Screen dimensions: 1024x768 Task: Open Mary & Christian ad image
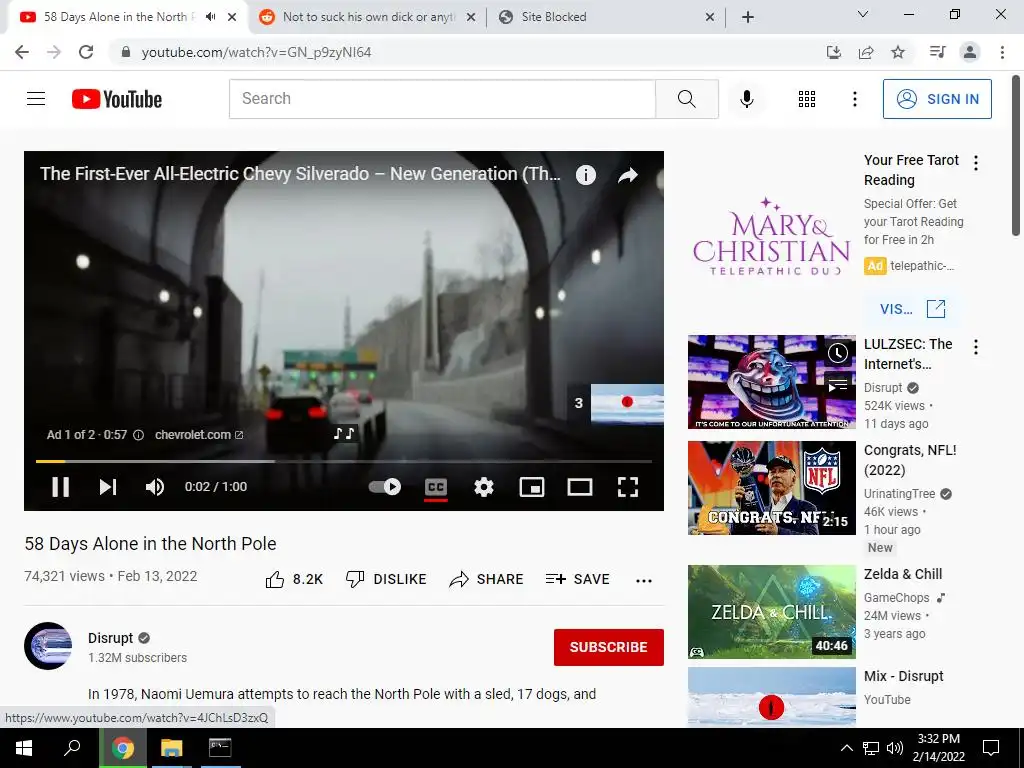(771, 236)
